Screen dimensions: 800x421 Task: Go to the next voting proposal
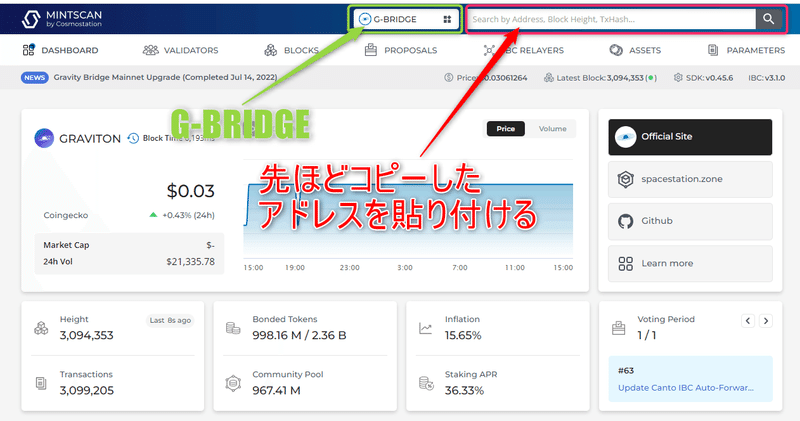pyautogui.click(x=765, y=321)
